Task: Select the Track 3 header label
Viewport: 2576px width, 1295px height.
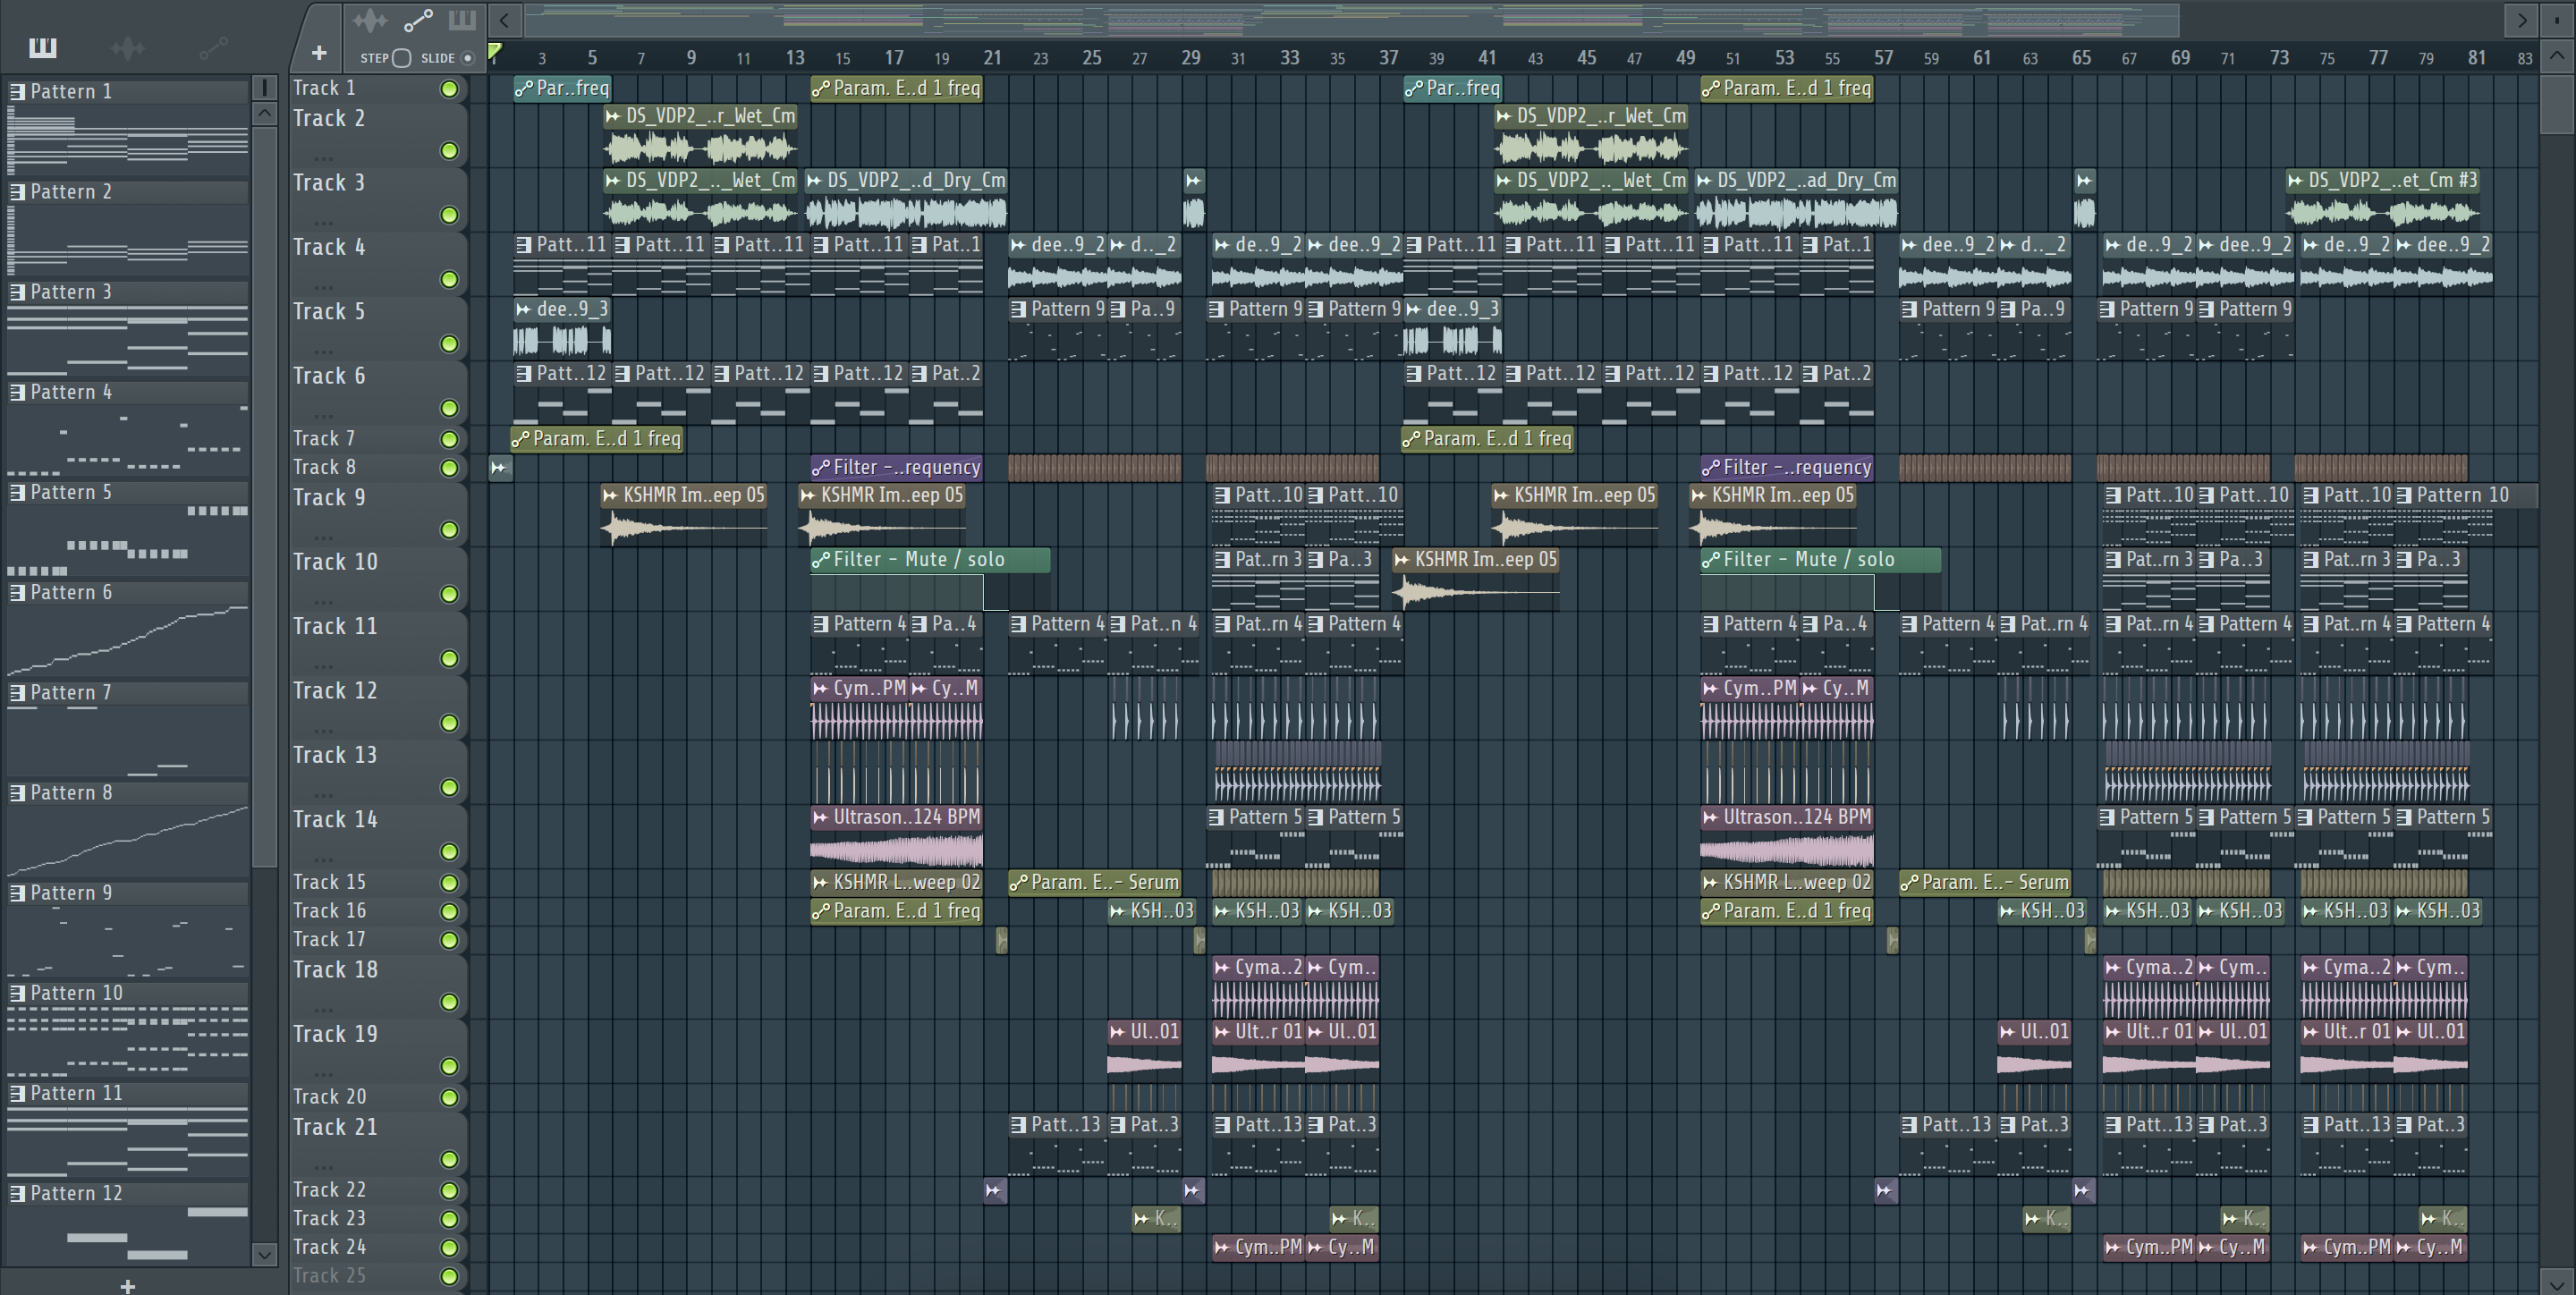Action: coord(329,183)
